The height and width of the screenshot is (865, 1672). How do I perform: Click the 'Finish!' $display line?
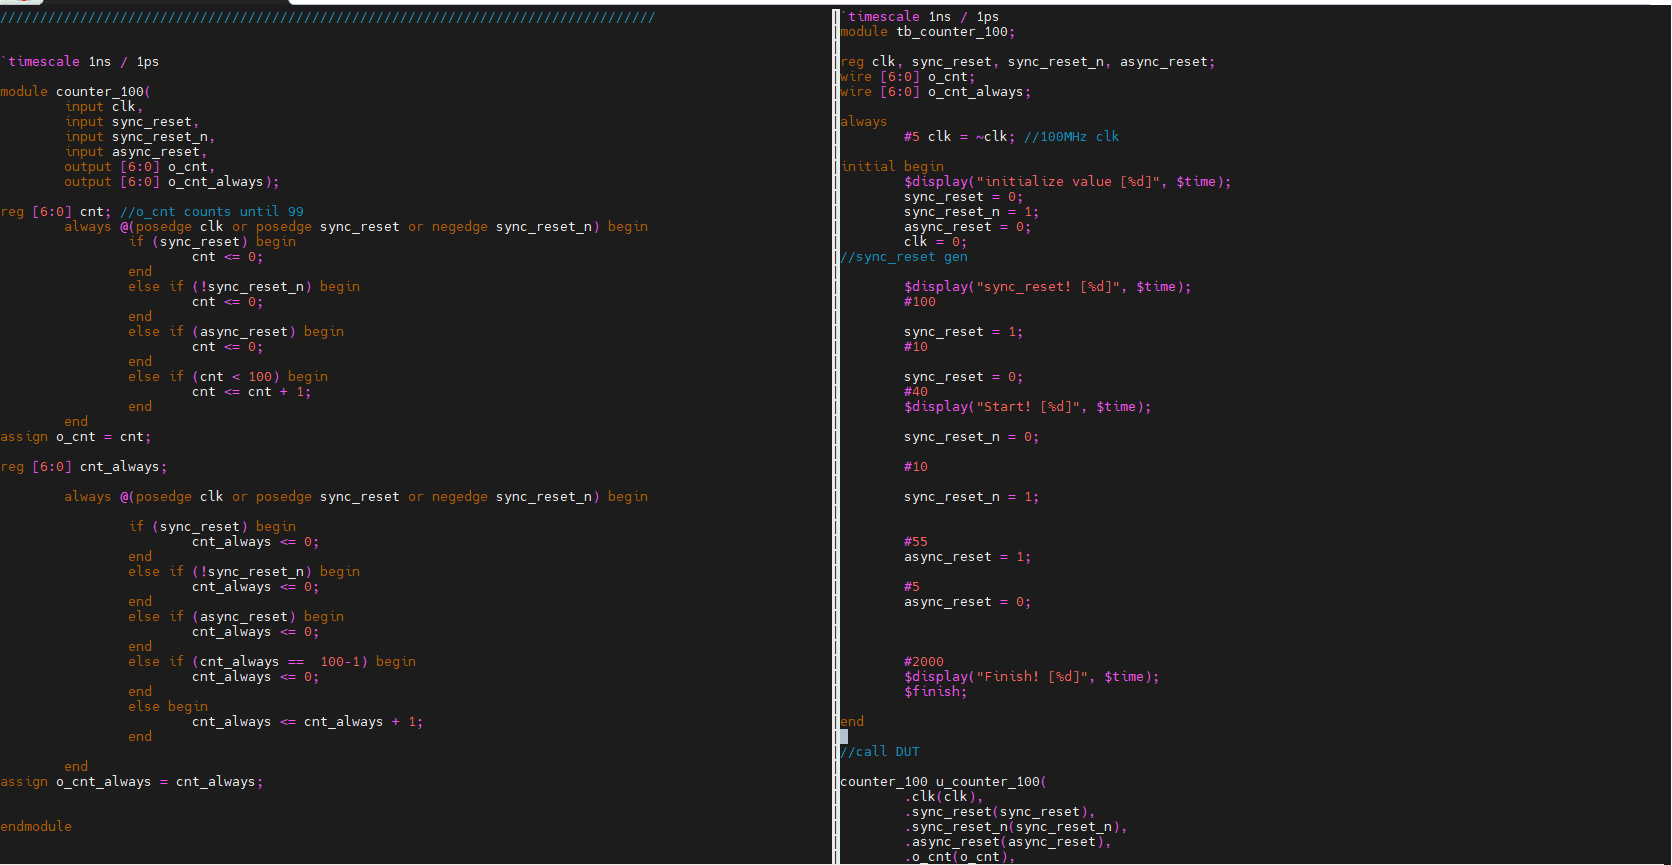[1032, 677]
